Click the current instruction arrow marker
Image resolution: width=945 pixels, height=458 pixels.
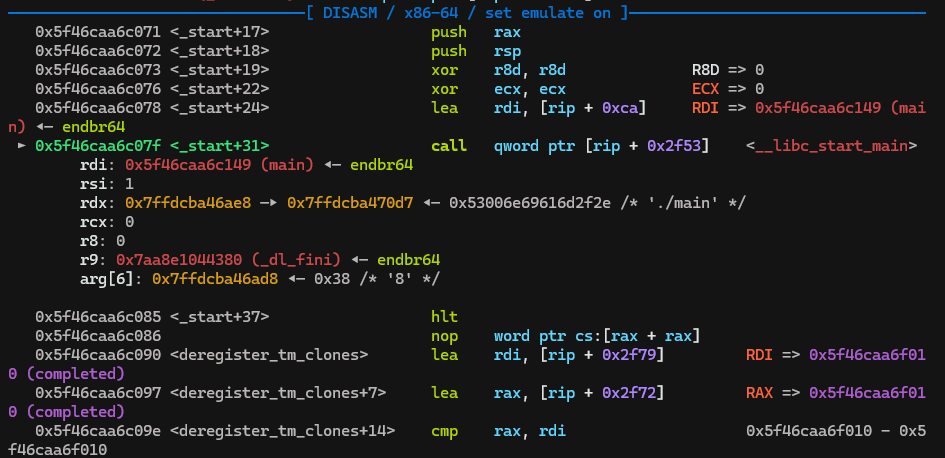click(x=22, y=146)
